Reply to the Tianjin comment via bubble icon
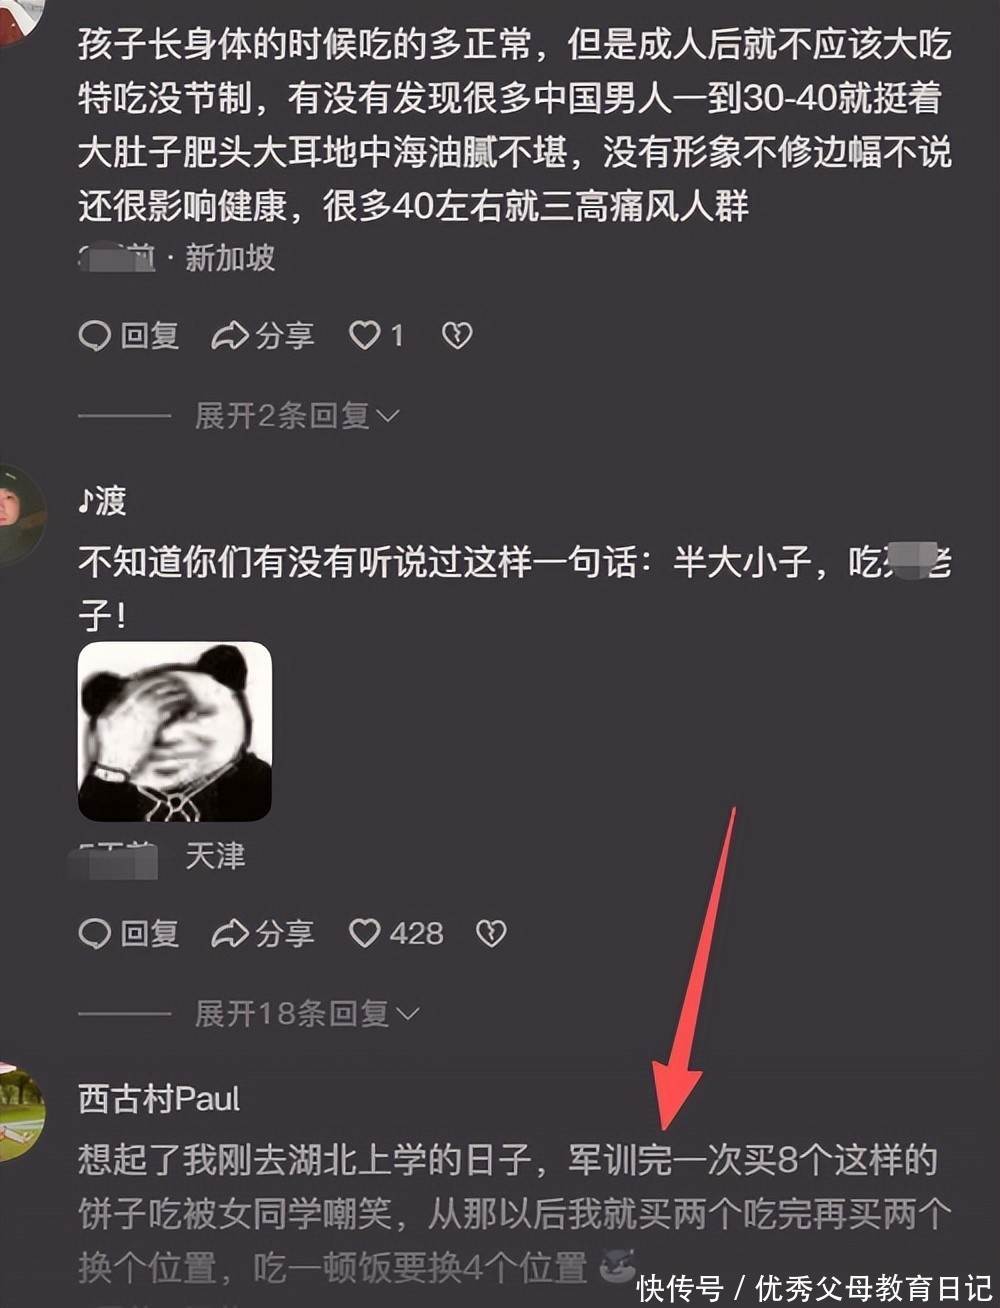1000x1308 pixels. pyautogui.click(x=95, y=934)
